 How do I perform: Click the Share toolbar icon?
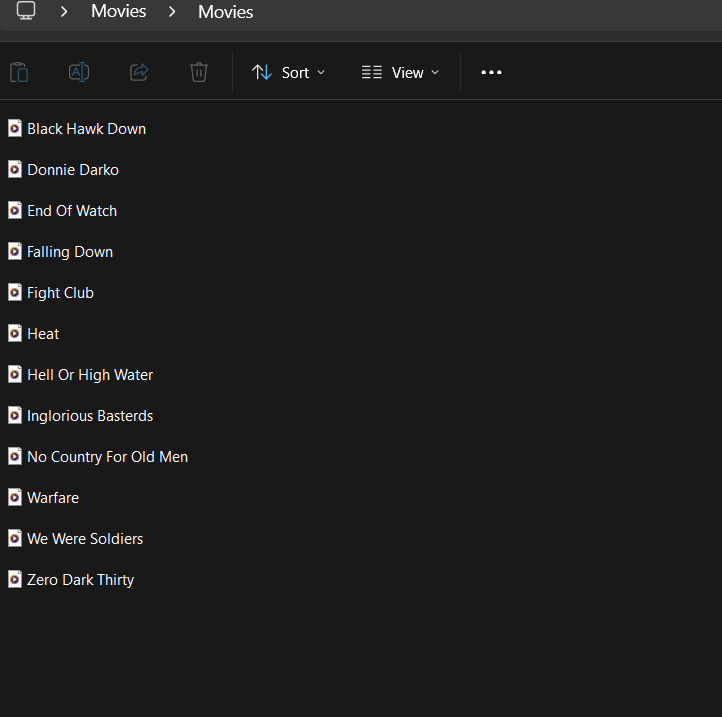(x=139, y=72)
